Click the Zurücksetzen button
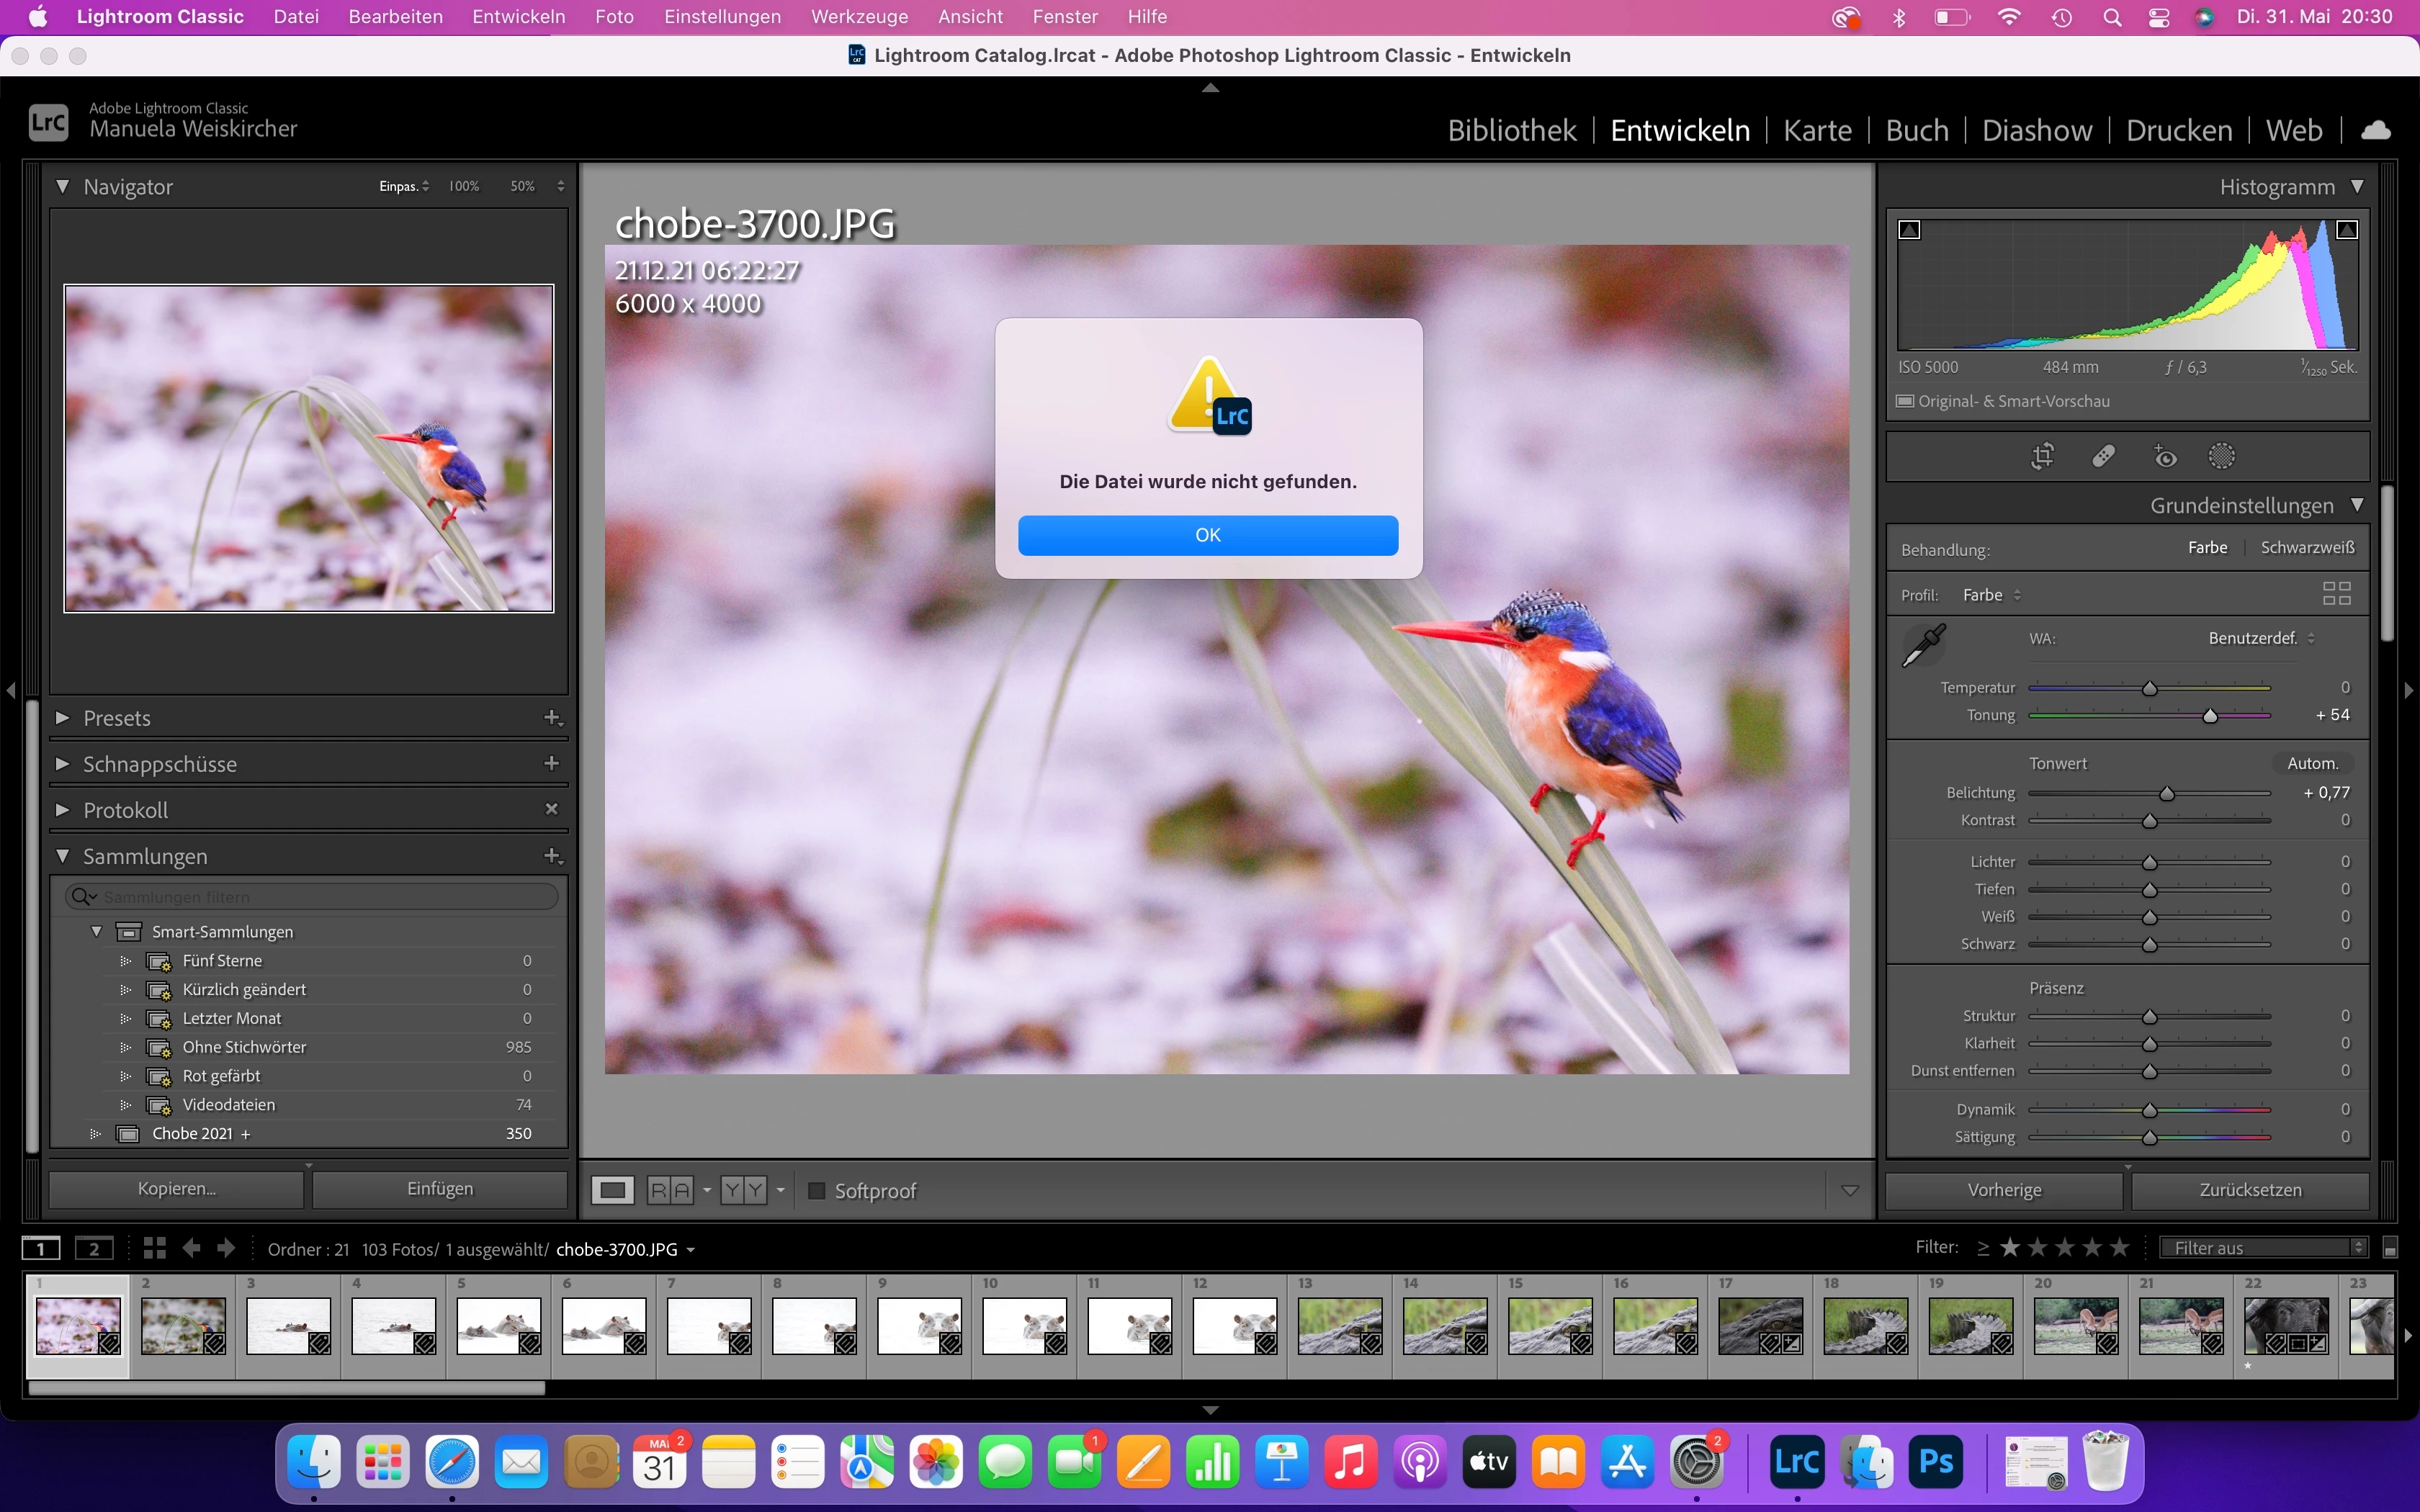 [2249, 1190]
